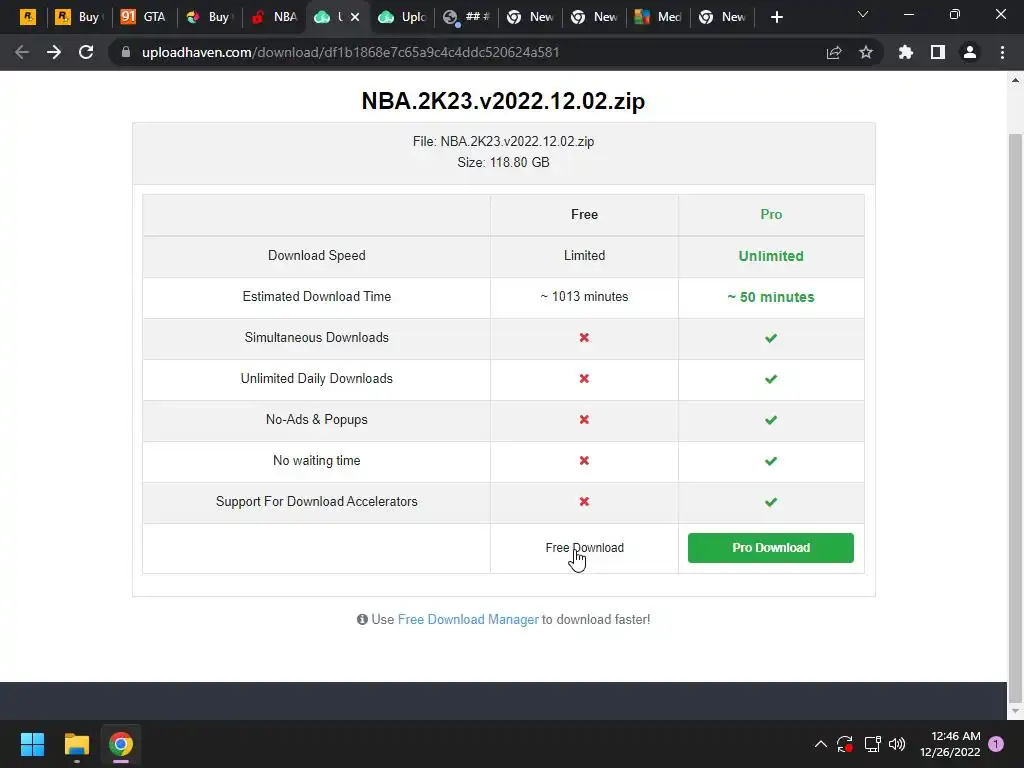
Task: Open the Extensions puzzle icon
Action: pyautogui.click(x=906, y=52)
